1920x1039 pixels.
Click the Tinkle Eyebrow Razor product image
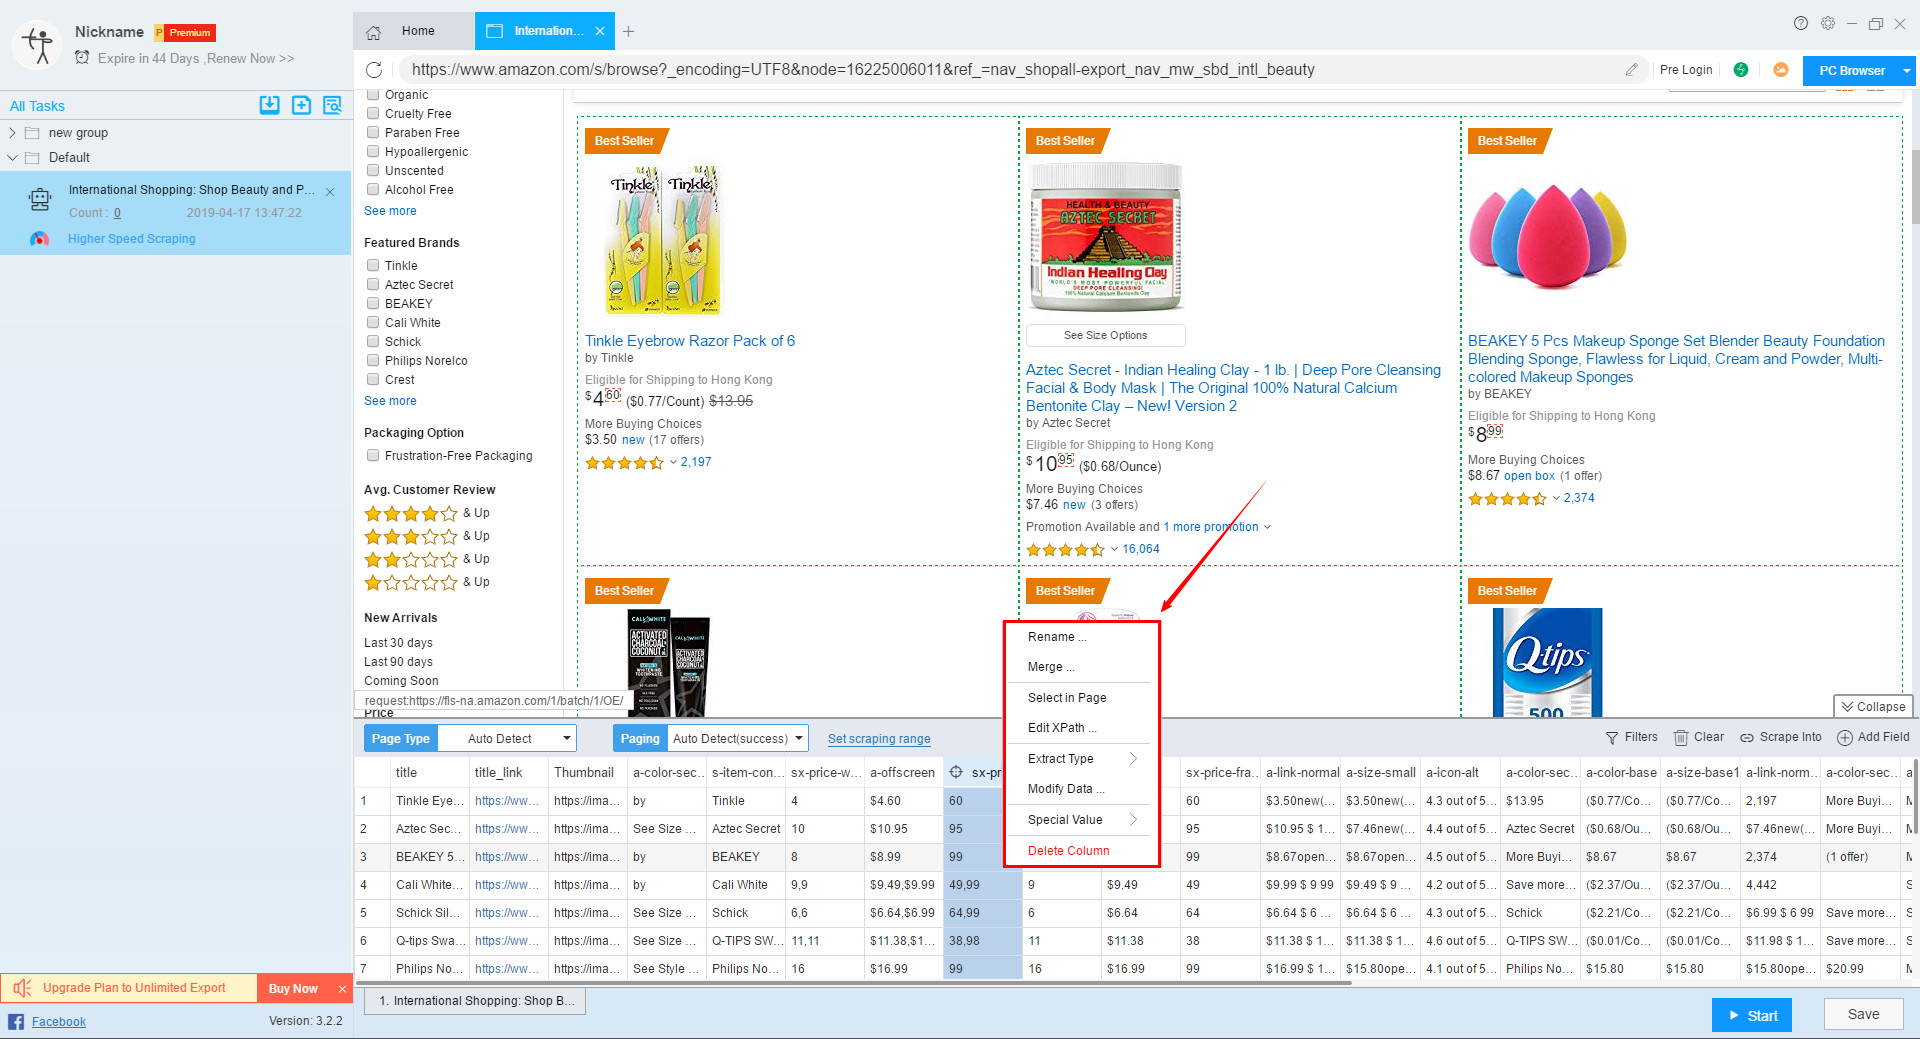tap(664, 240)
